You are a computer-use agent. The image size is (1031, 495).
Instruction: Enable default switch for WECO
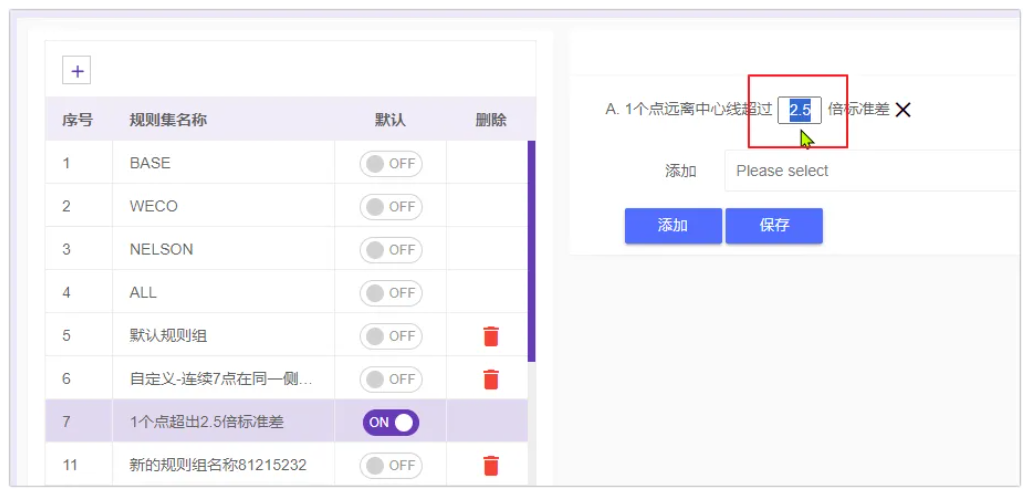click(x=391, y=207)
